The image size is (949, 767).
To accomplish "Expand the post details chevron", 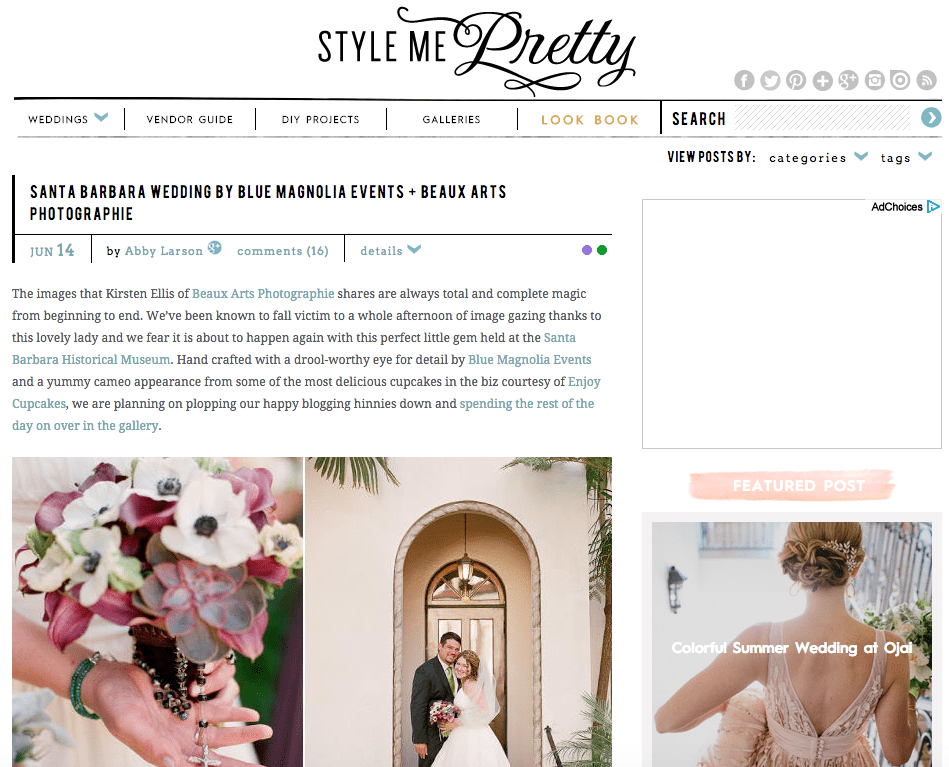I will click(415, 249).
